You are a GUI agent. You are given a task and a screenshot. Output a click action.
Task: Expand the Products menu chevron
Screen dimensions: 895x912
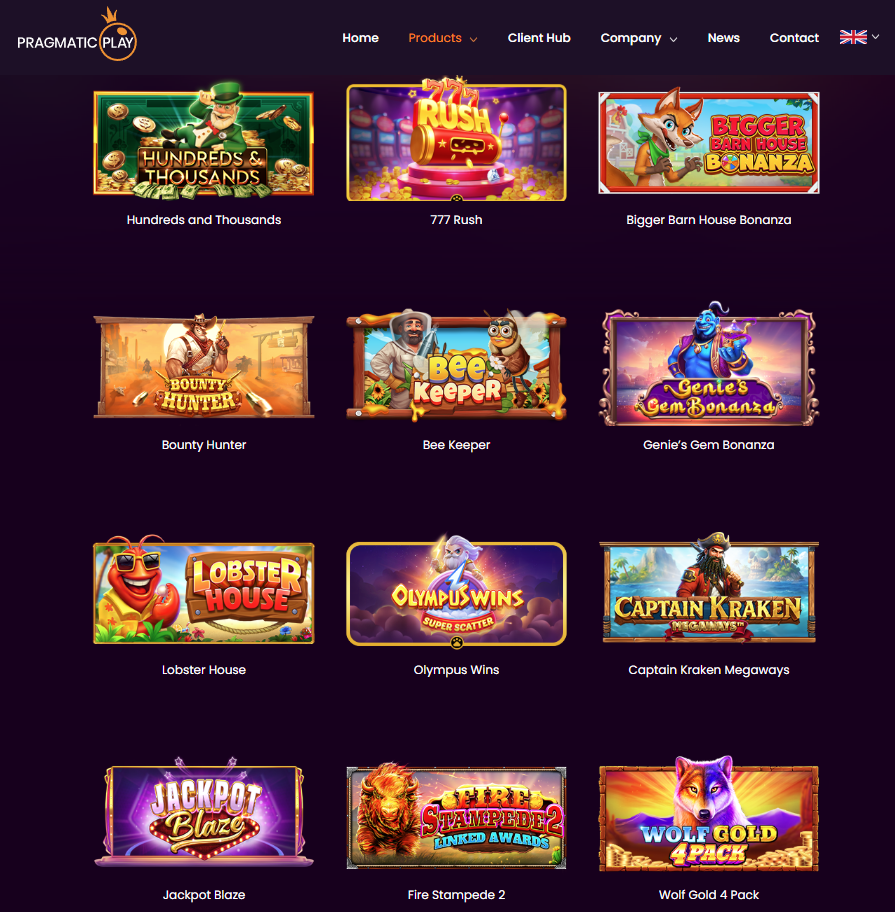pos(473,39)
